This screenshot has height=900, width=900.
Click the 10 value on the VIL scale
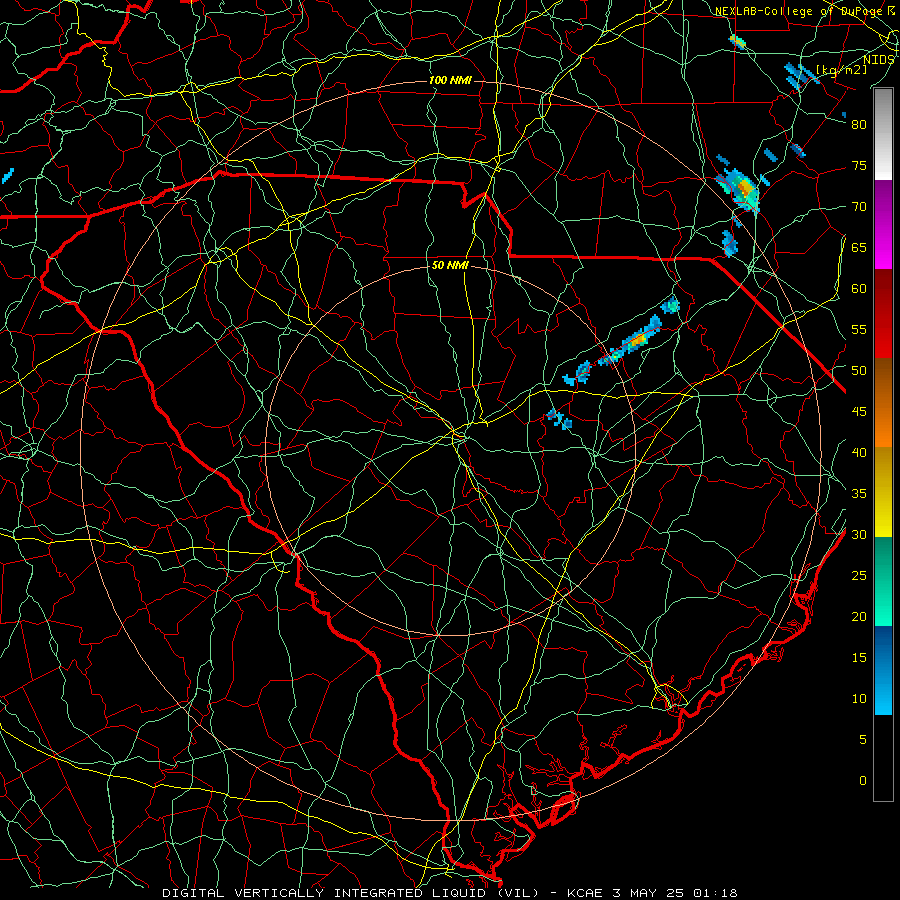pos(859,699)
